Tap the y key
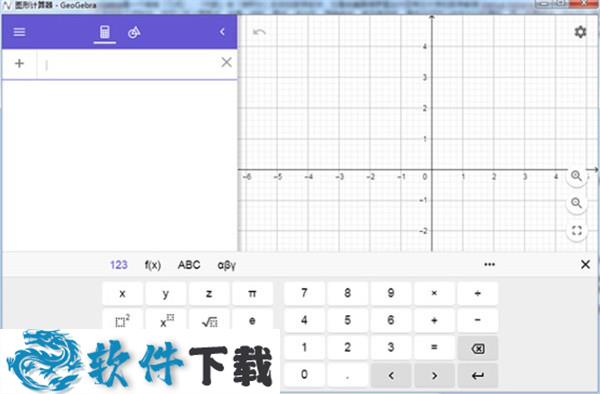Screen dimensions: 600x394 pyautogui.click(x=166, y=293)
